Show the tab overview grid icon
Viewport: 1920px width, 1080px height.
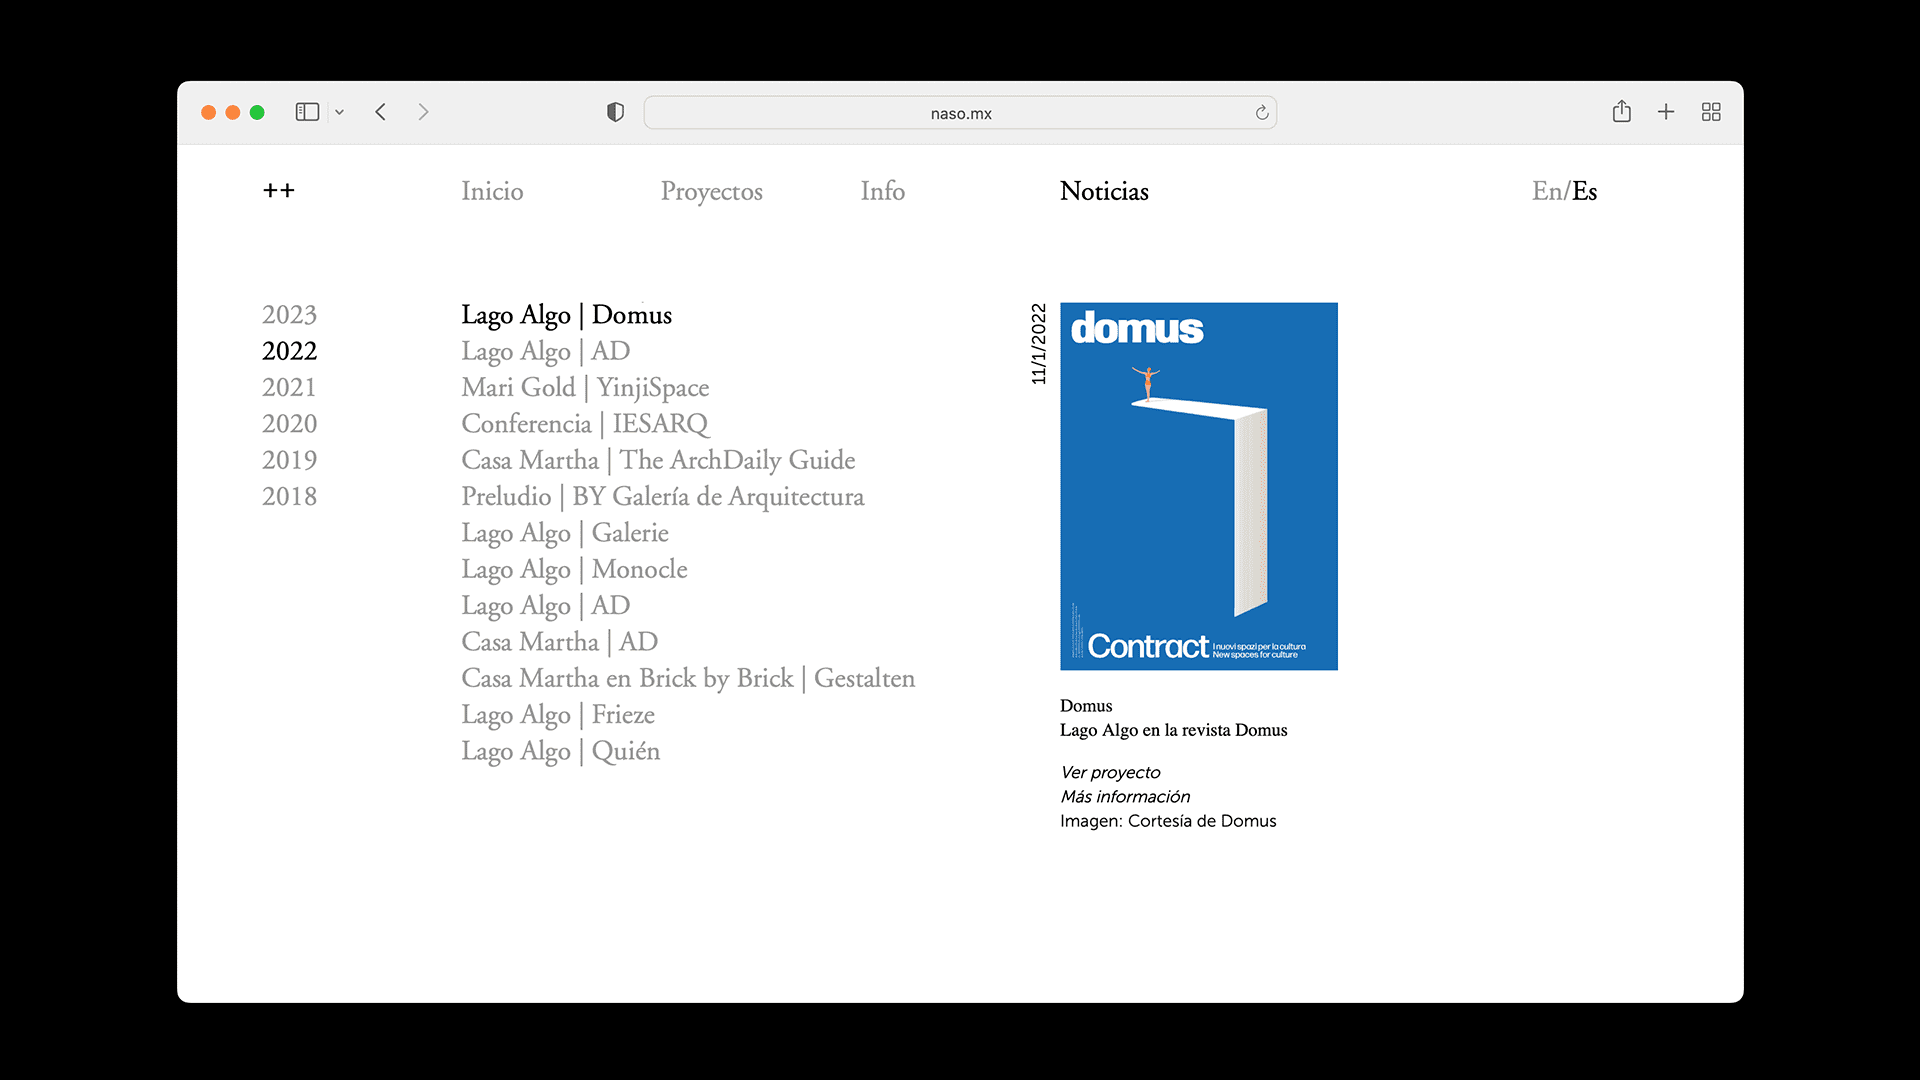tap(1711, 112)
